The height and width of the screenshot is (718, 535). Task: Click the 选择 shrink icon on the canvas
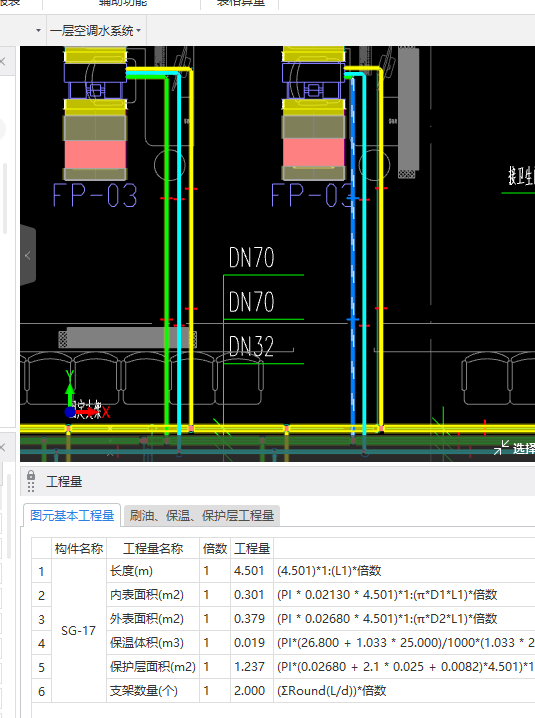pos(501,447)
